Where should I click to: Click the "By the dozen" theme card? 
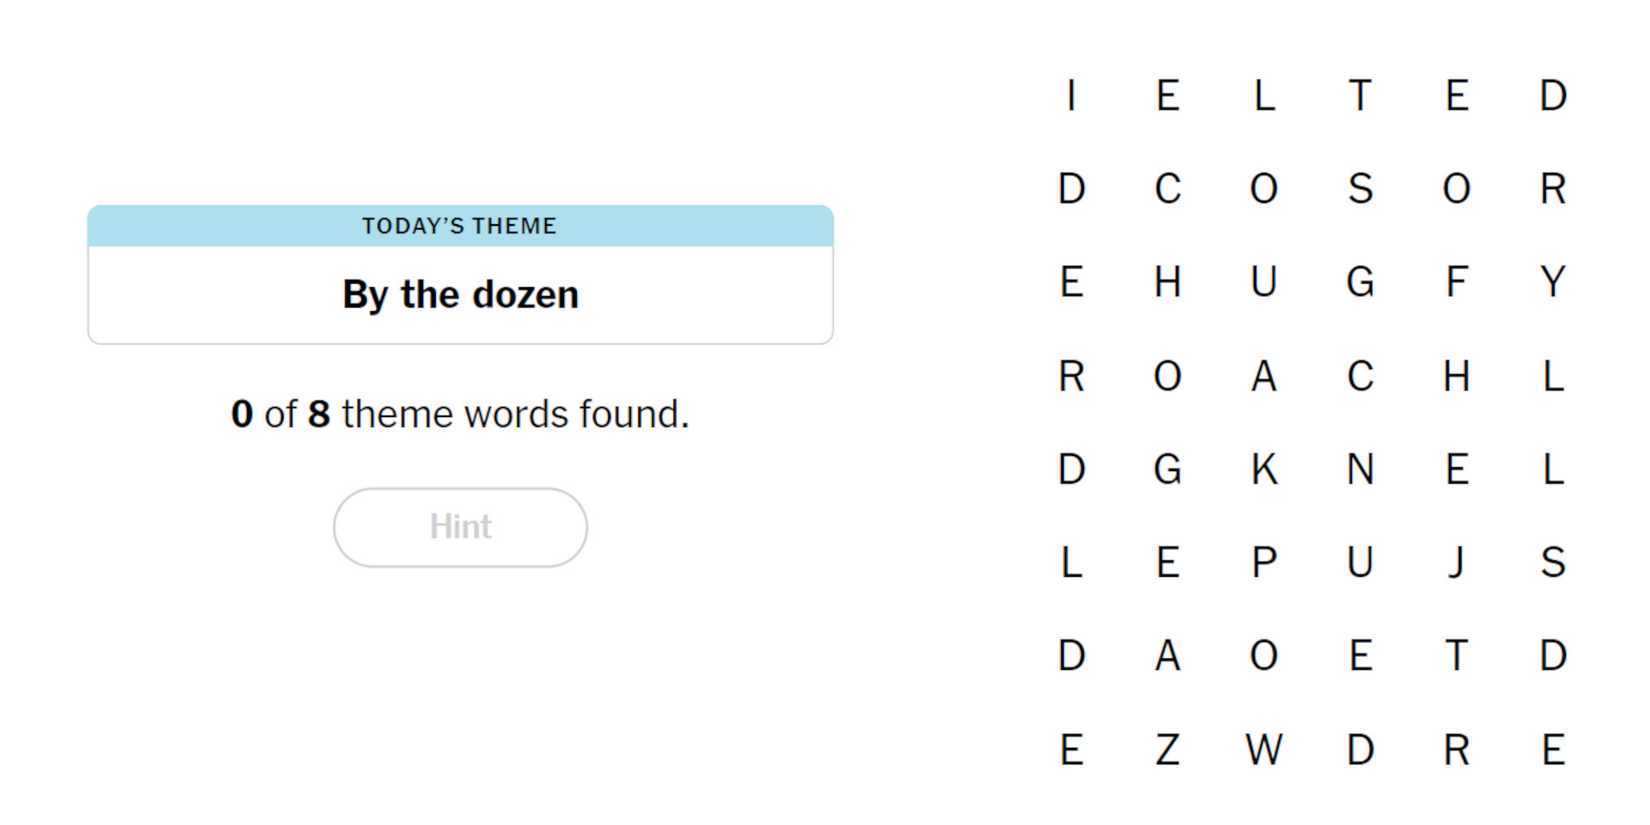click(x=460, y=295)
